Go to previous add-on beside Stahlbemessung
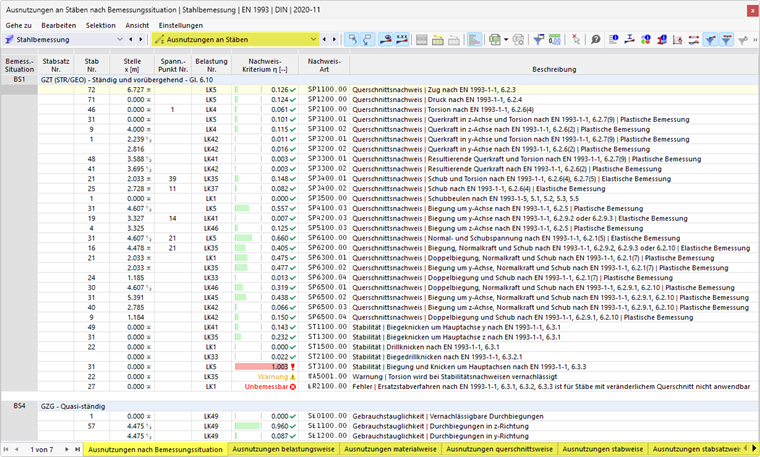The width and height of the screenshot is (760, 457). (131, 39)
